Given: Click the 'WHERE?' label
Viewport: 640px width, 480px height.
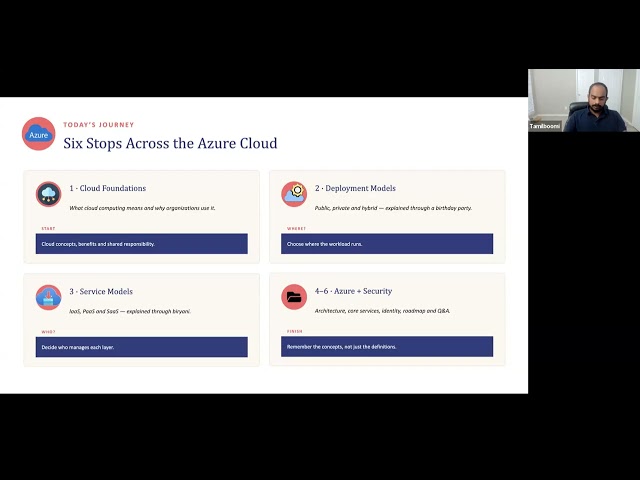Looking at the screenshot, I should click(x=296, y=229).
